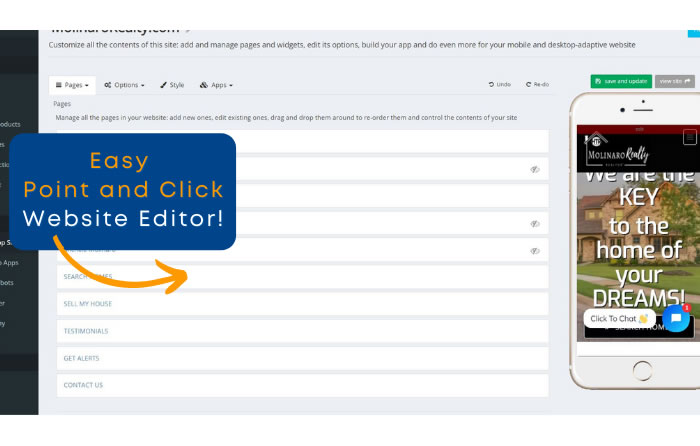Click the Undo icon
This screenshot has height=446, width=700.
click(491, 85)
